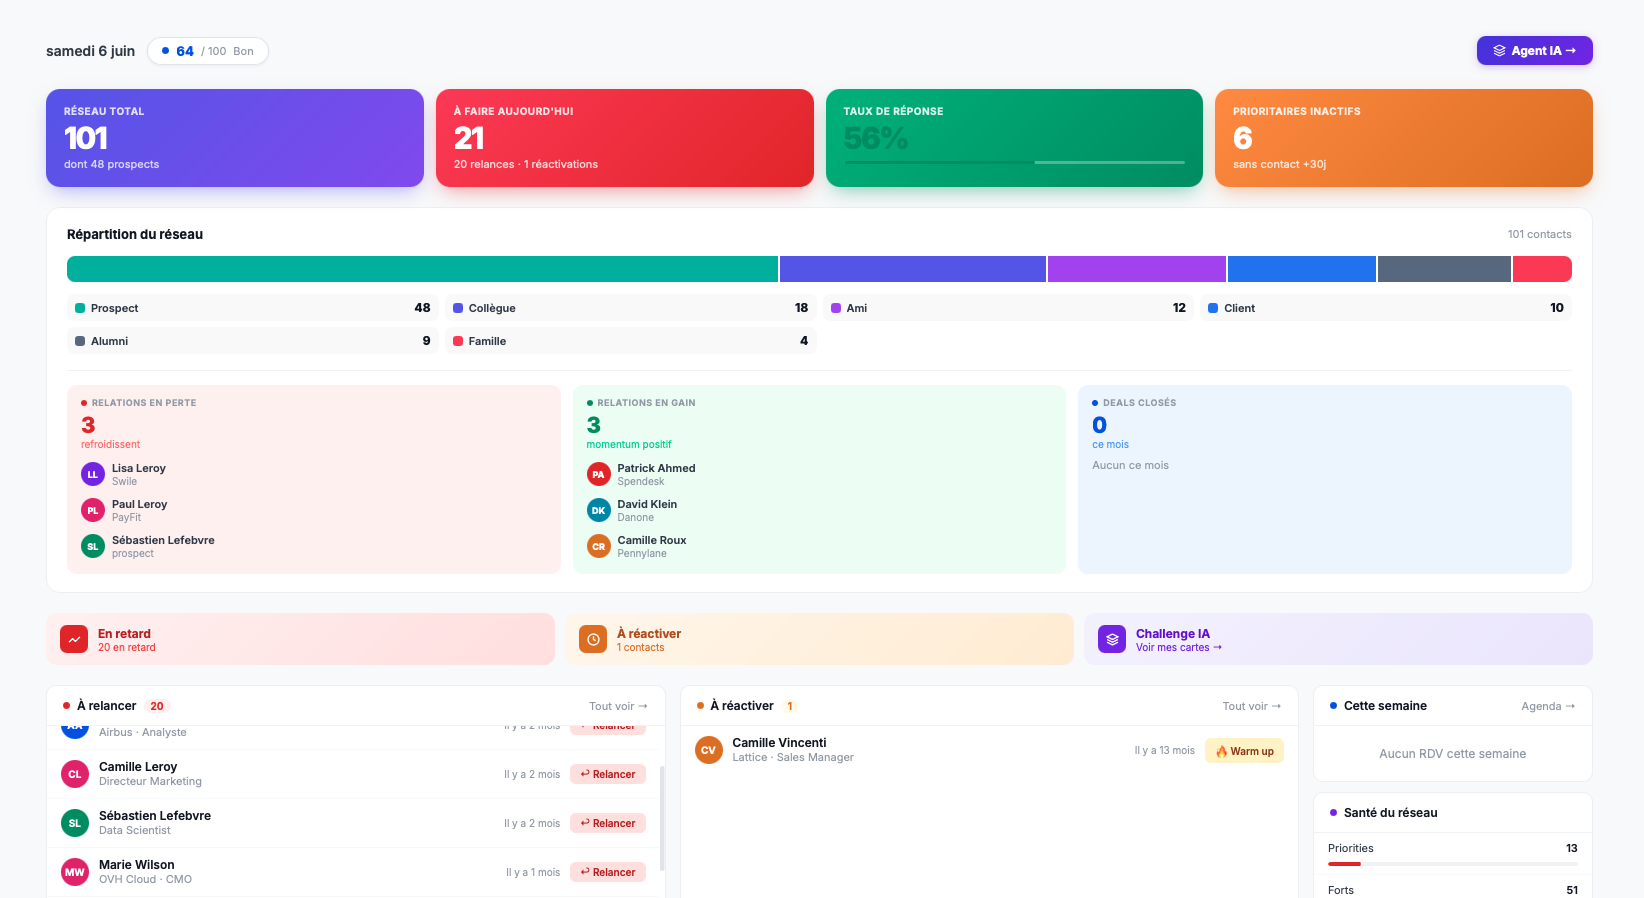Viewport: 1644px width, 898px height.
Task: Click the purple Challenge IA layers icon
Action: point(1112,639)
